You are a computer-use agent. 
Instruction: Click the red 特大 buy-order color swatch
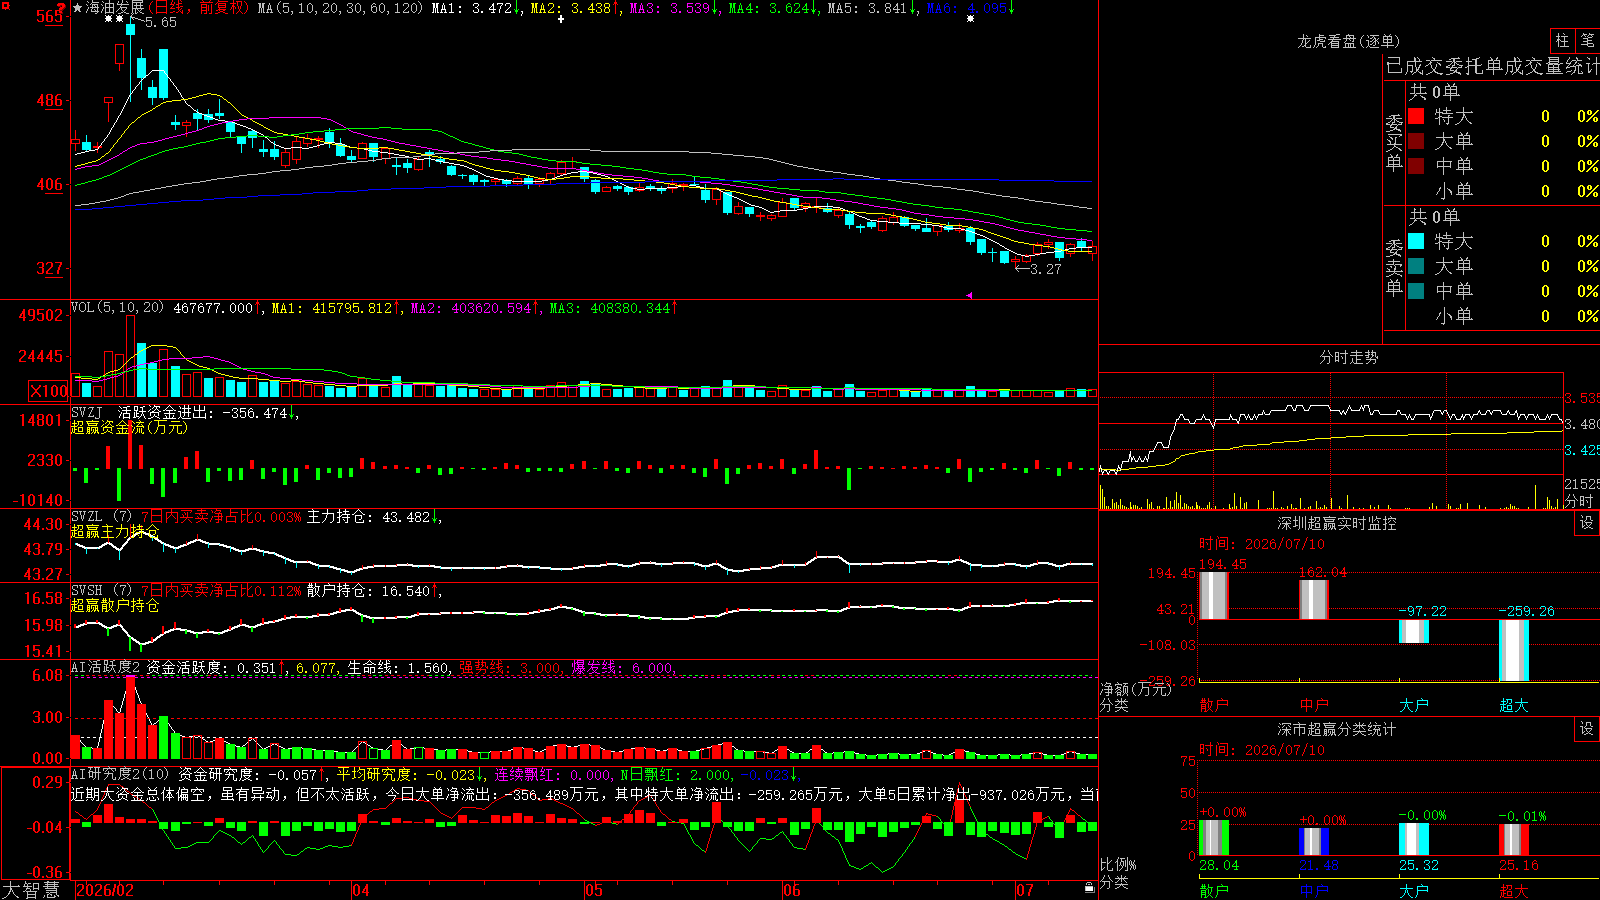coord(1416,116)
